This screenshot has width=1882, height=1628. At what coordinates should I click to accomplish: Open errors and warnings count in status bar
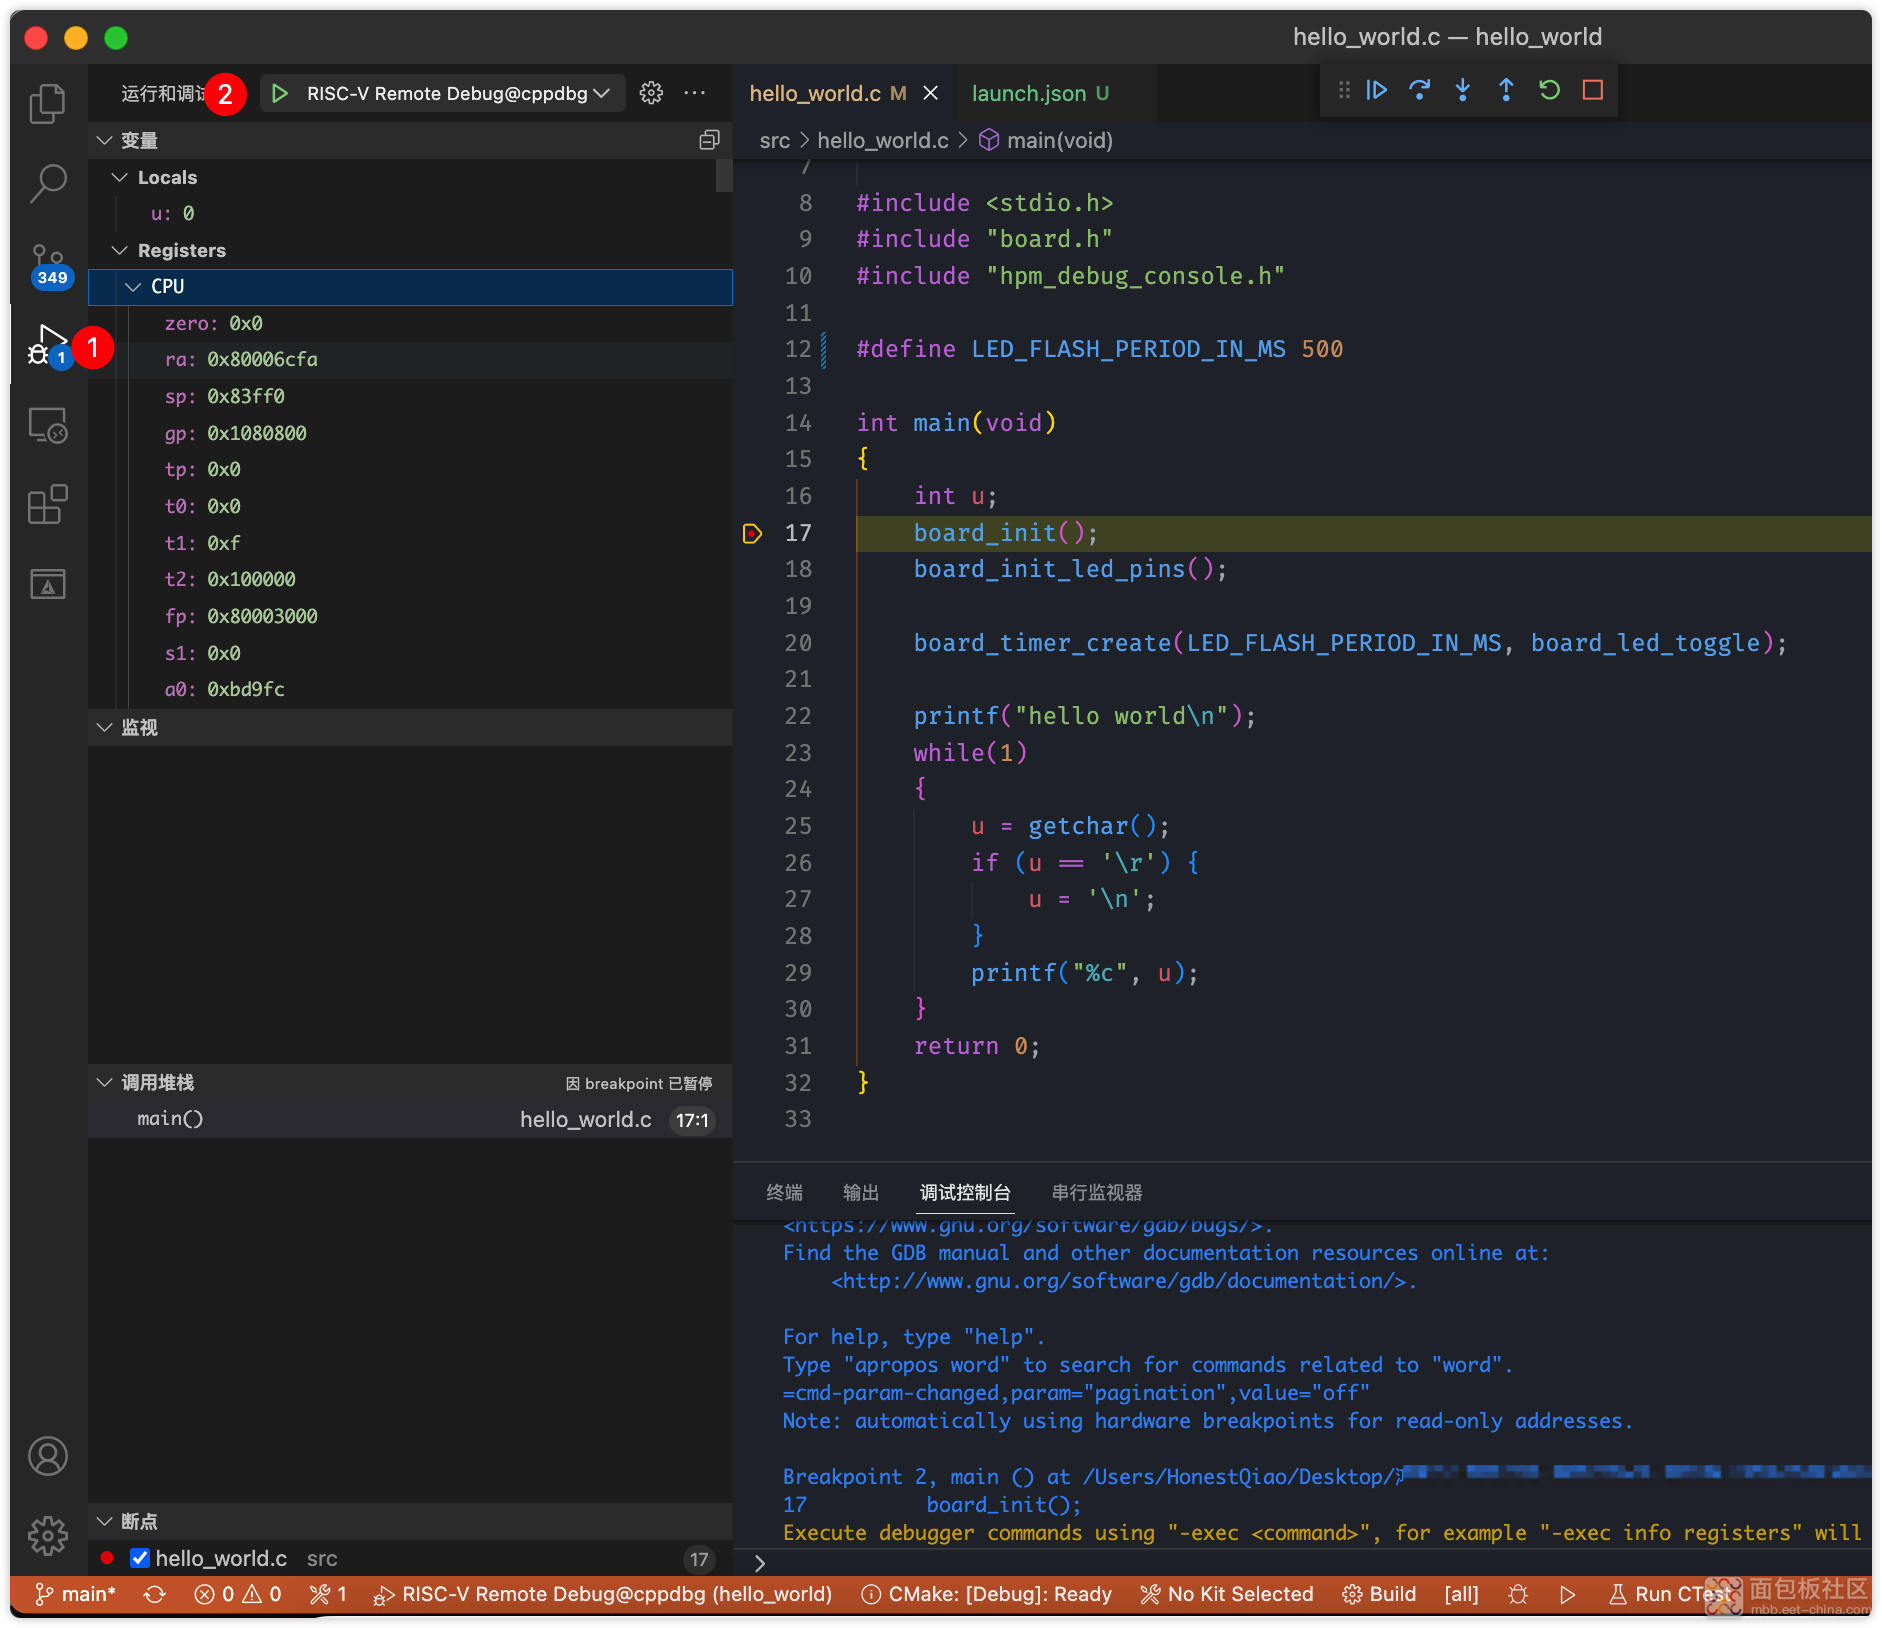(238, 1594)
